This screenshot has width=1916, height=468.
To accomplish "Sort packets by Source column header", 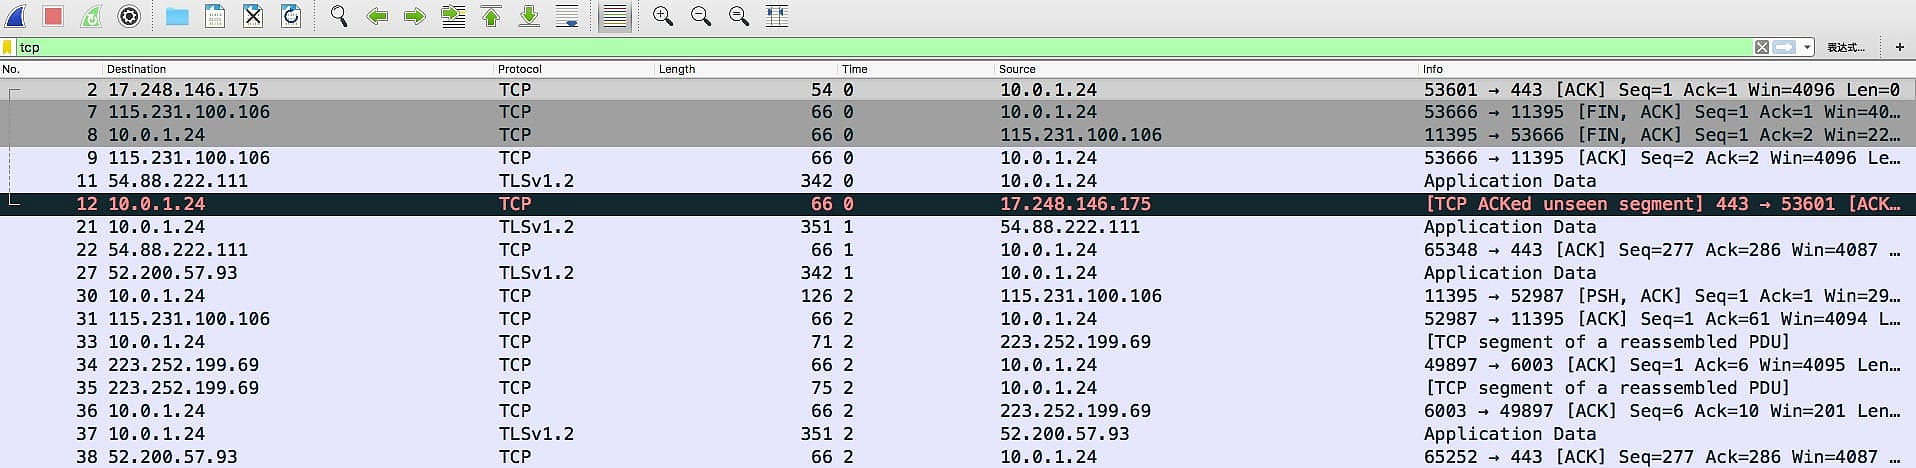I will click(x=1017, y=69).
